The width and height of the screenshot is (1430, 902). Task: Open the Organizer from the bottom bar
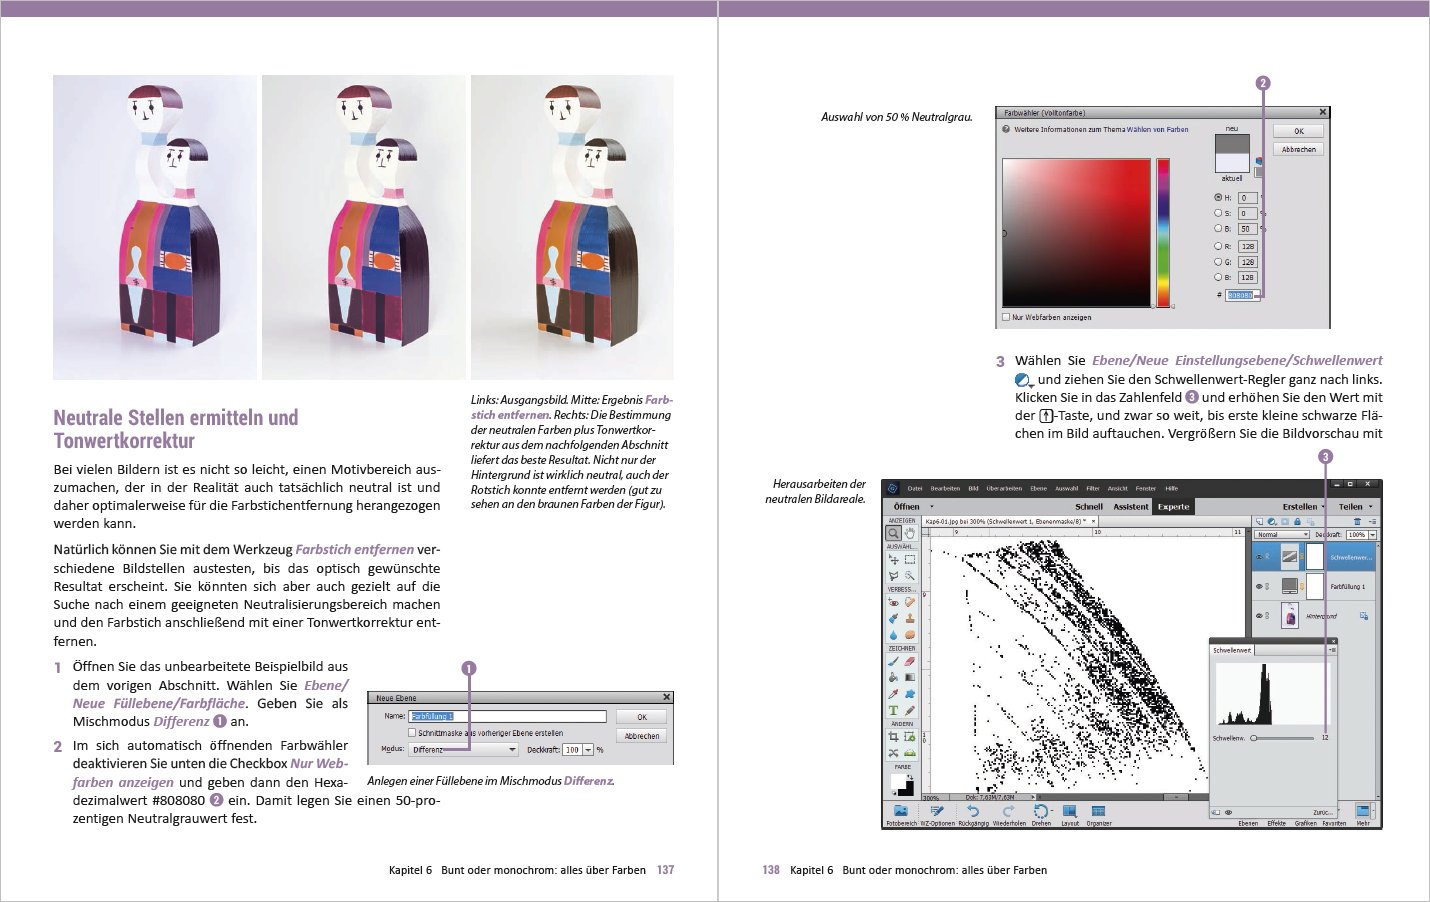[1098, 814]
